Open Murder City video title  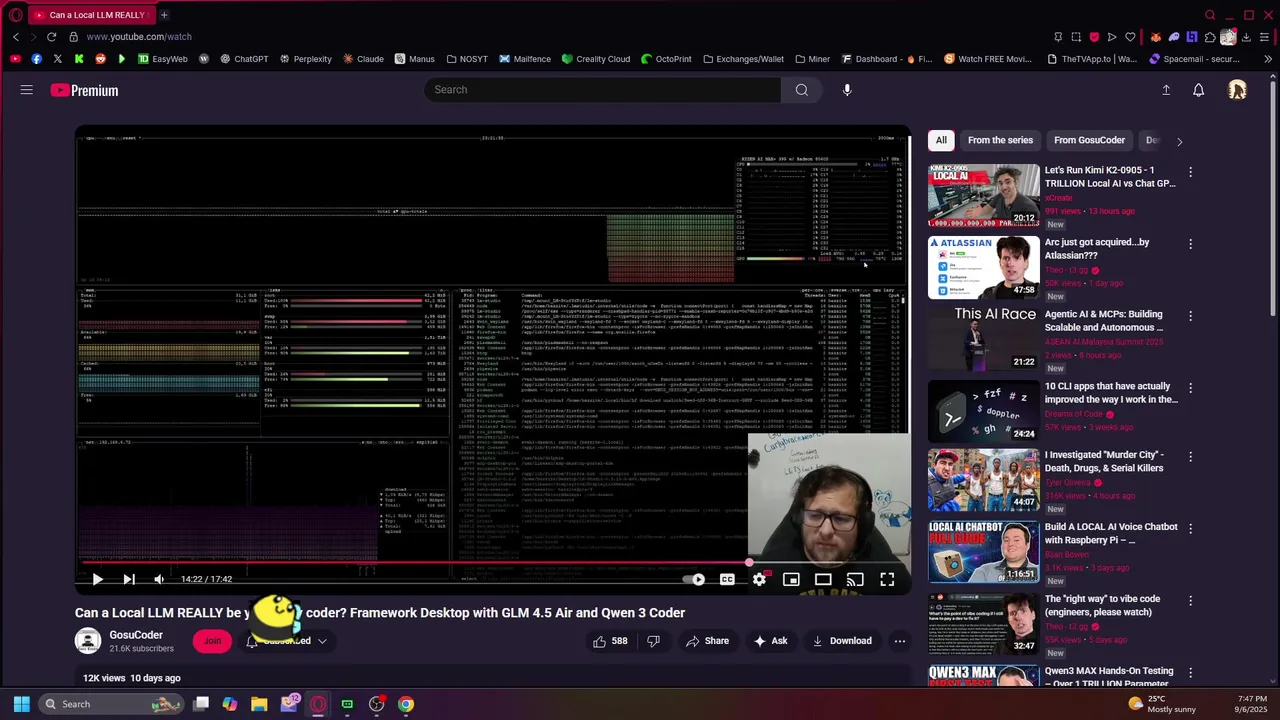click(1104, 461)
